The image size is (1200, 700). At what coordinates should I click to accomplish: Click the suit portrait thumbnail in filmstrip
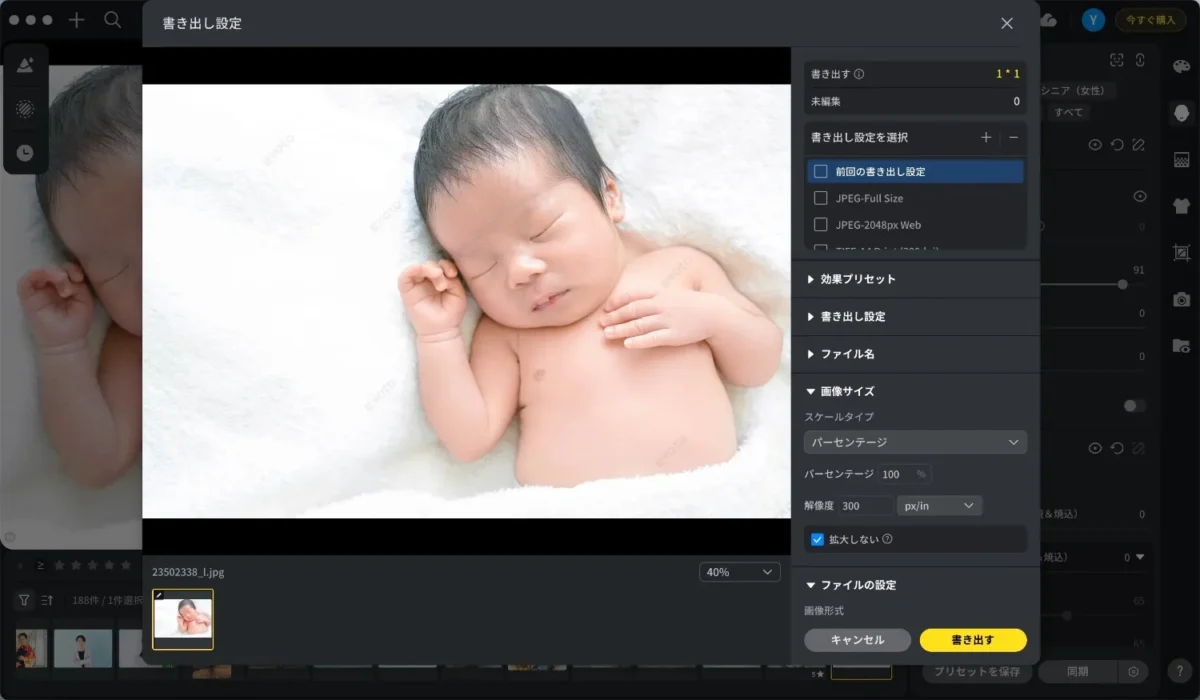[83, 649]
